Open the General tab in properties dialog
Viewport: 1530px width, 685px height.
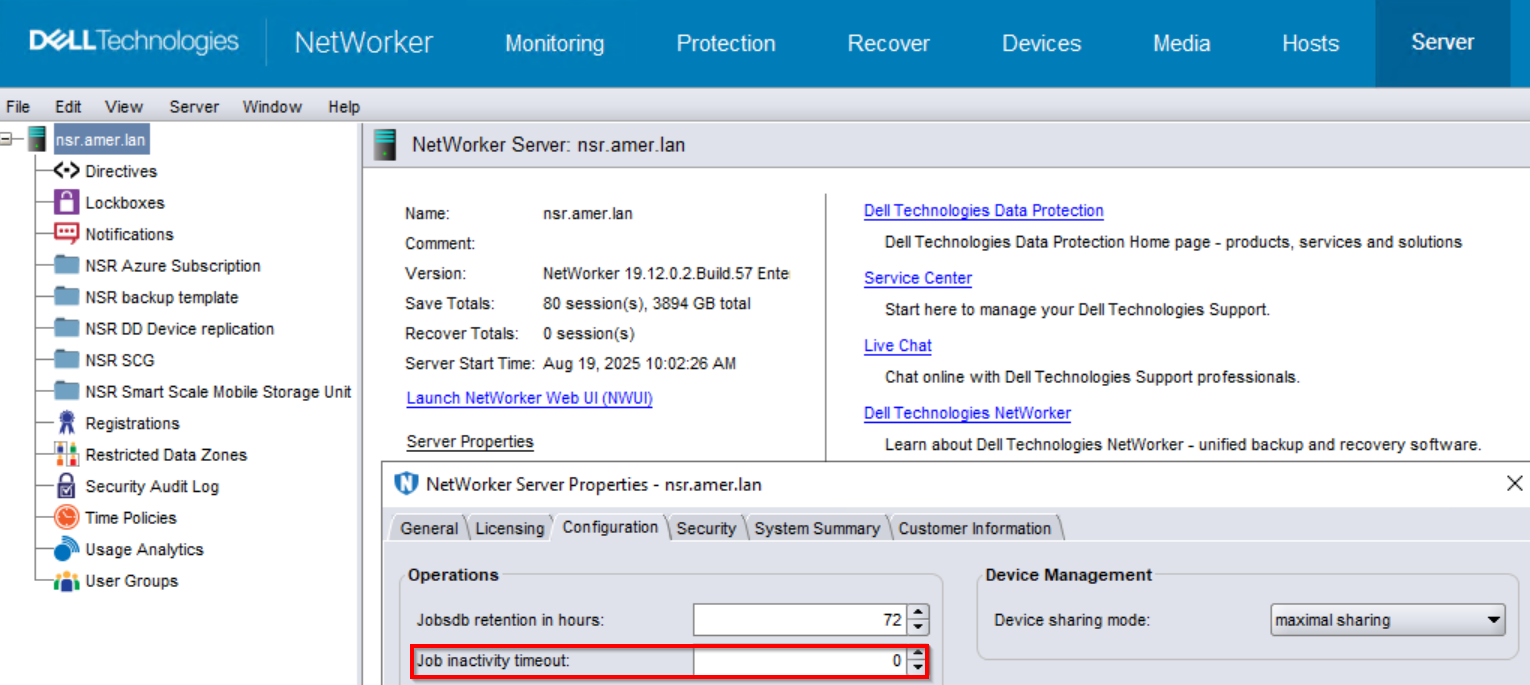(429, 528)
